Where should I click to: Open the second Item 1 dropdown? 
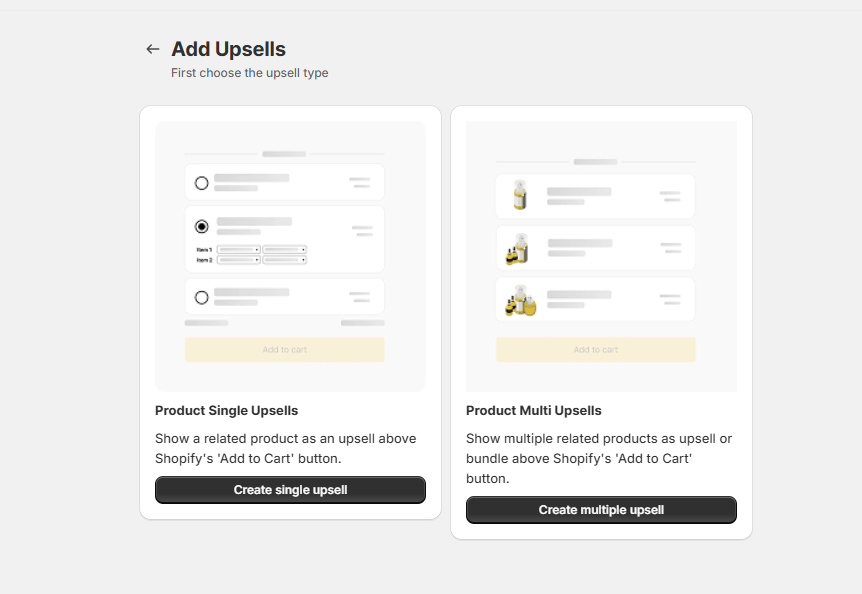(284, 249)
